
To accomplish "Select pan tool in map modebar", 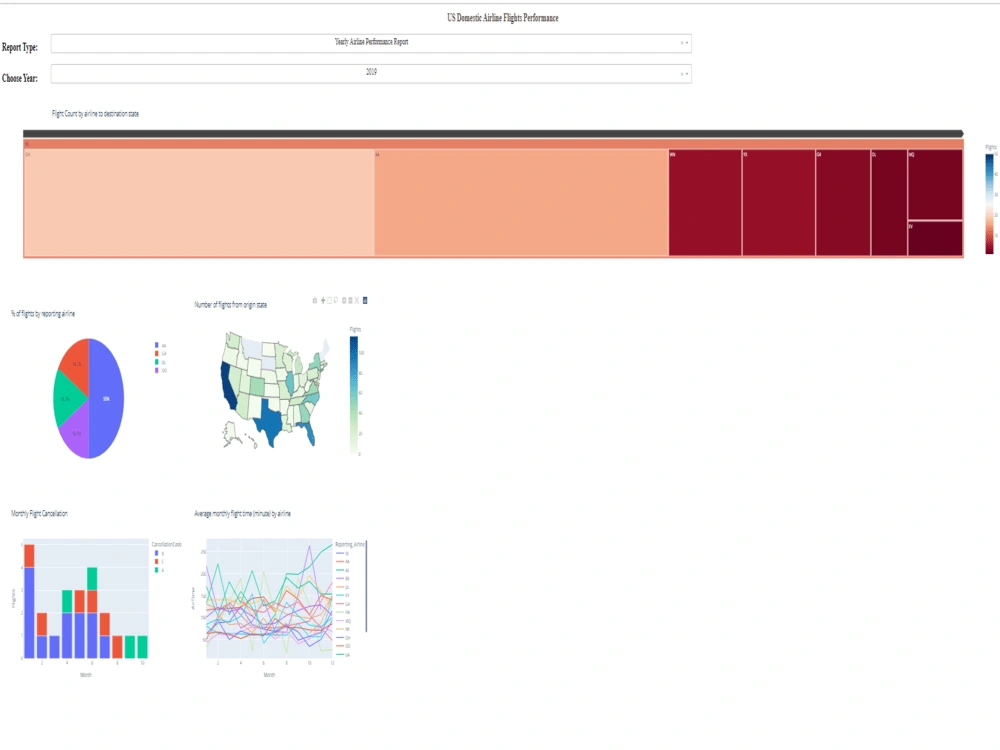I will [x=323, y=300].
